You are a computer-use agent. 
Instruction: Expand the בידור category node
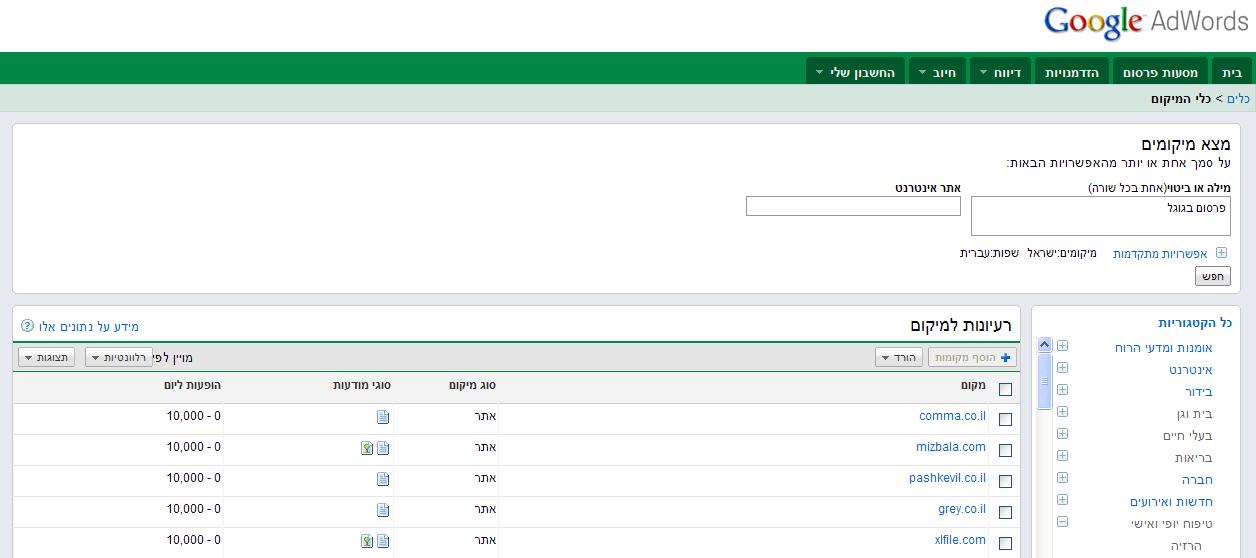[1062, 390]
